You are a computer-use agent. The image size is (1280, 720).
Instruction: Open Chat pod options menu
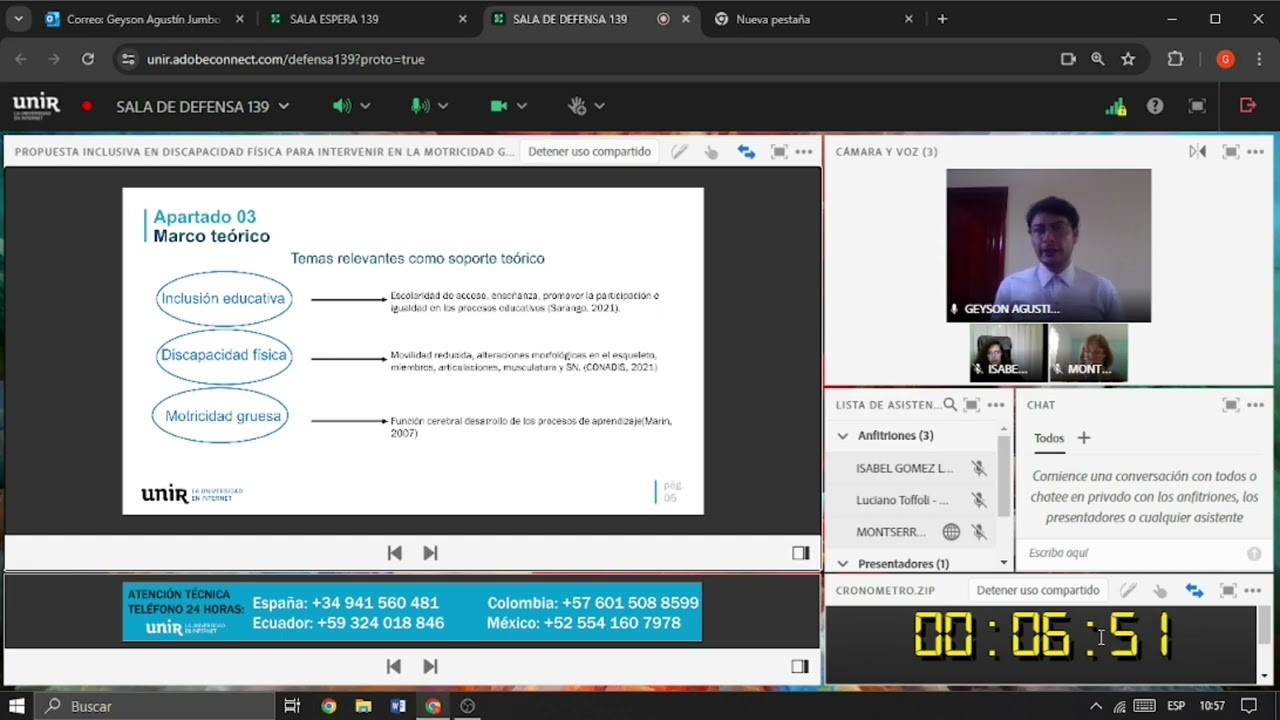pyautogui.click(x=1256, y=405)
